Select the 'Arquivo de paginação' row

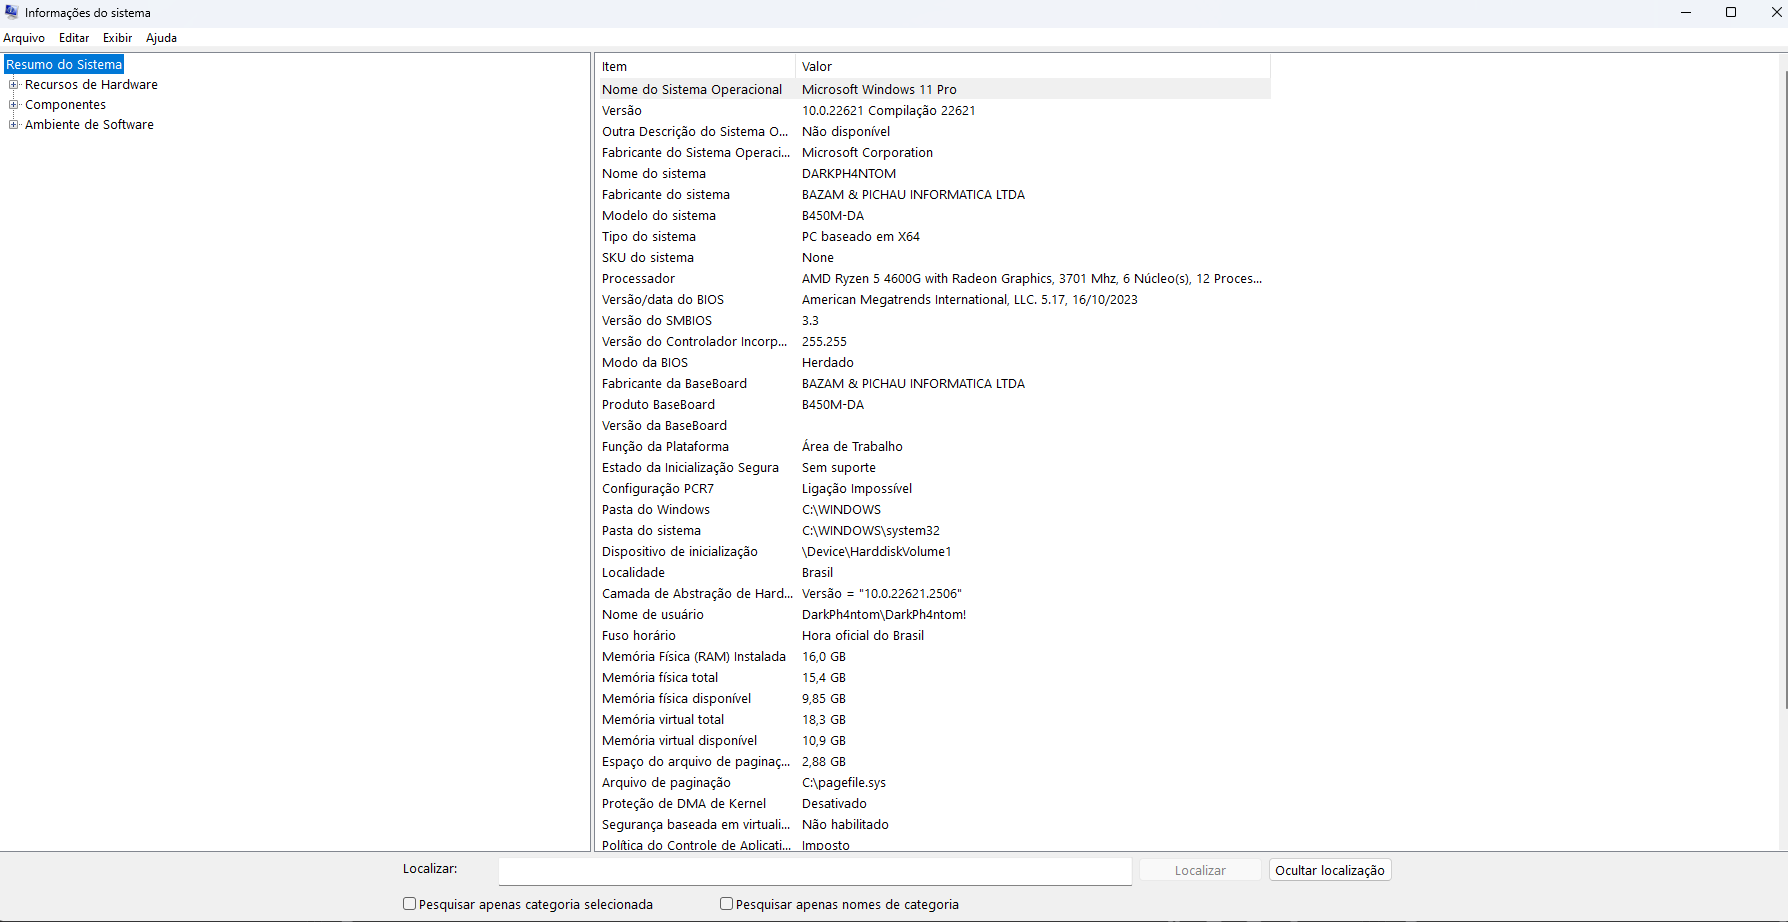coord(934,783)
